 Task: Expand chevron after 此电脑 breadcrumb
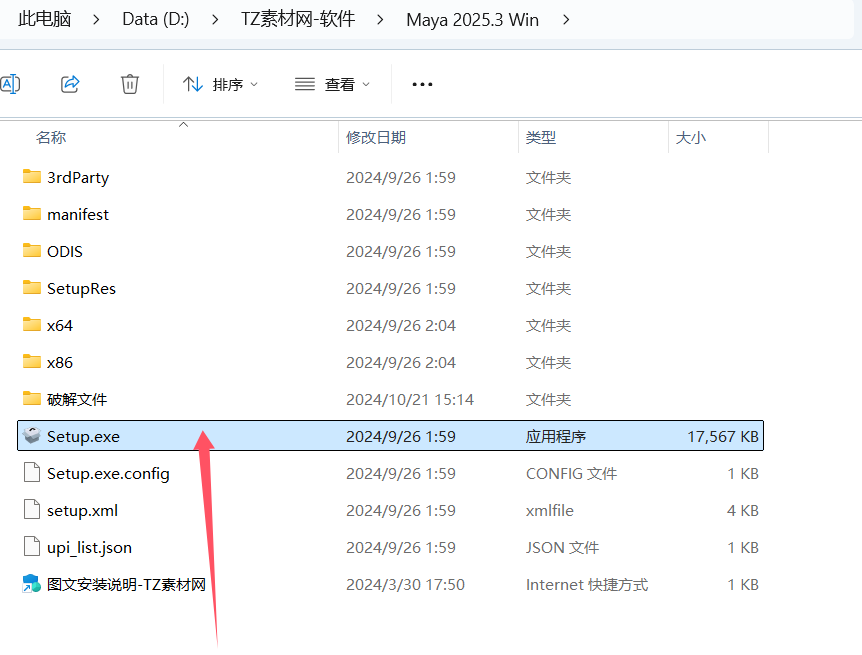point(97,20)
